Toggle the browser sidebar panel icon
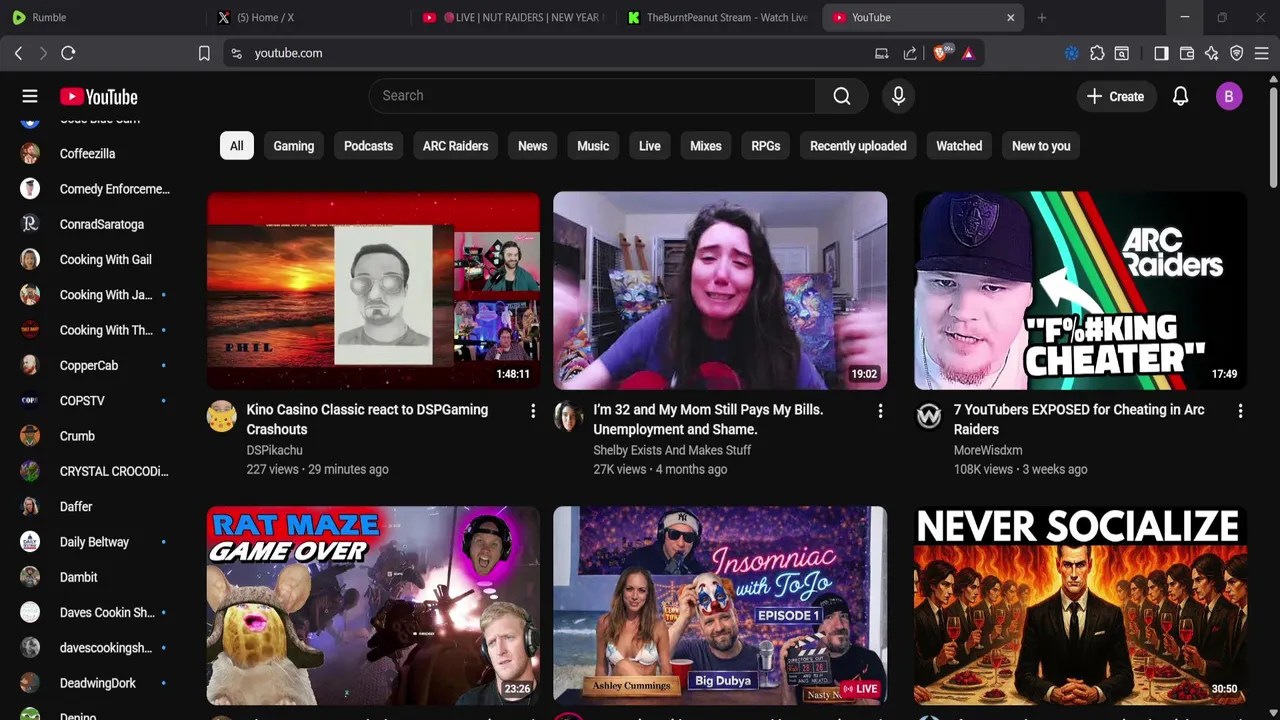This screenshot has width=1280, height=720. (x=1161, y=53)
